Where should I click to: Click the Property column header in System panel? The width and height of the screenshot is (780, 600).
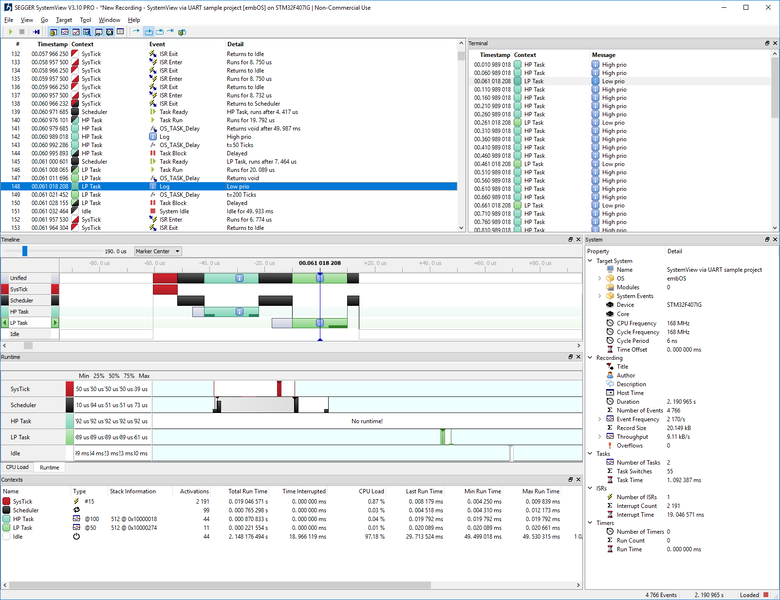(x=597, y=251)
